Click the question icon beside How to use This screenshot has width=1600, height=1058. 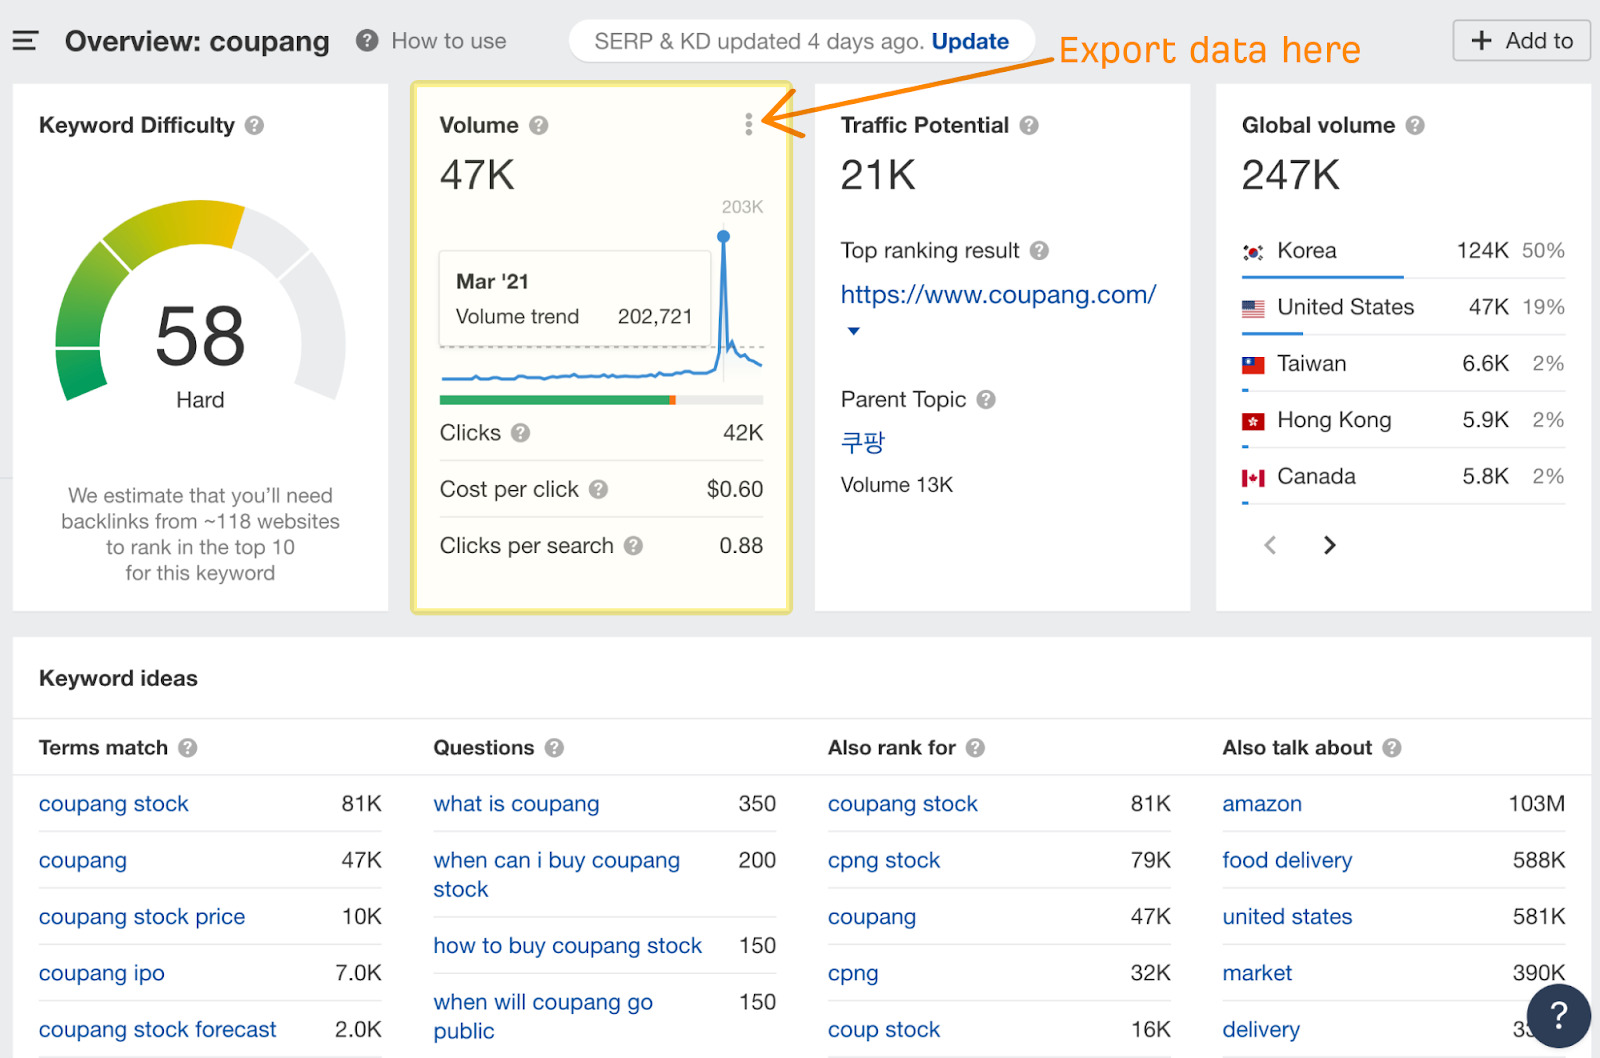(x=366, y=41)
